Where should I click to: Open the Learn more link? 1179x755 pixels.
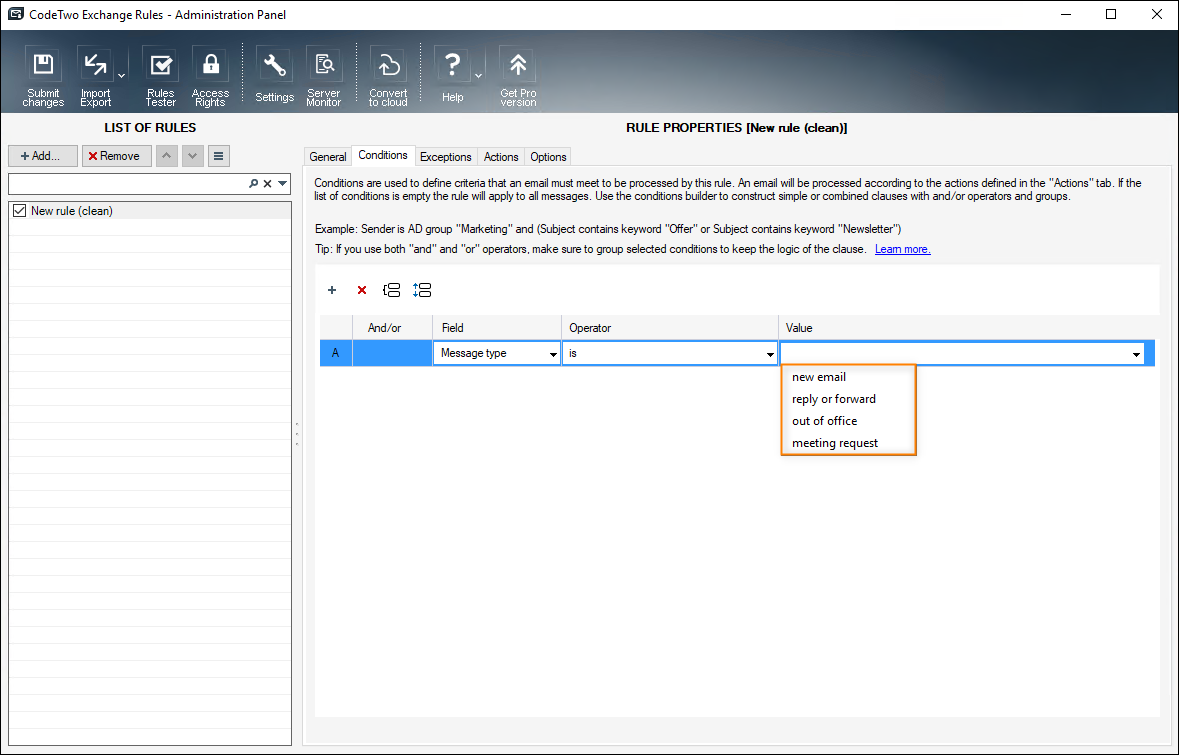[x=902, y=249]
